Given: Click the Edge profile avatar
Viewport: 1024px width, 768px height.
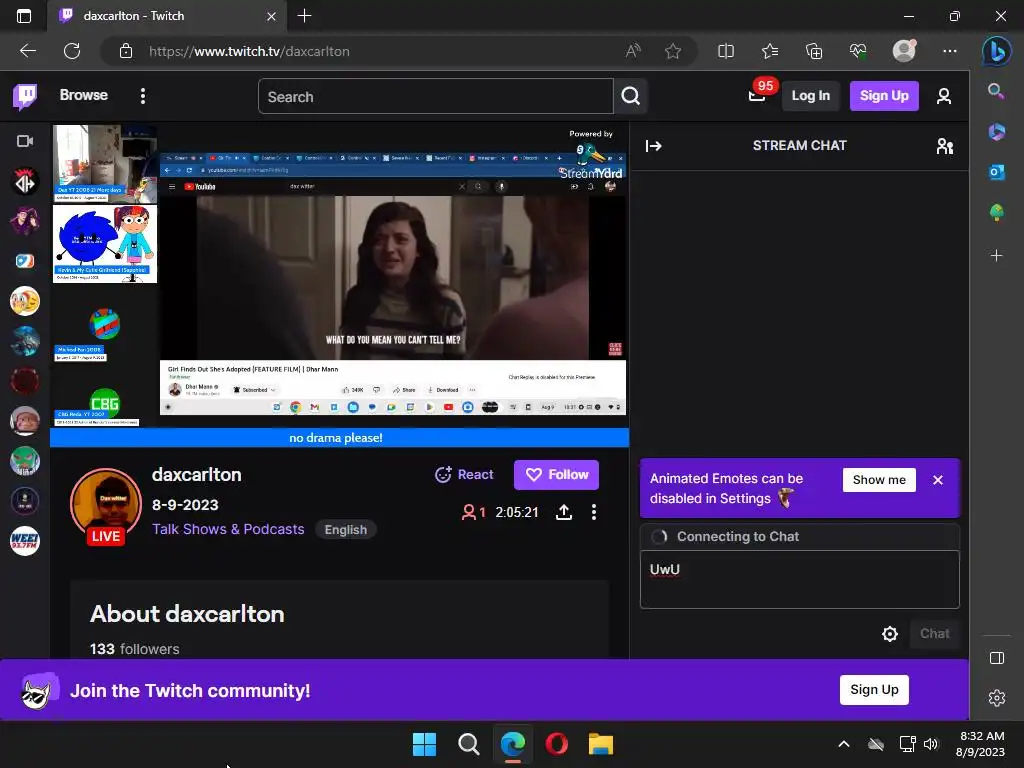Looking at the screenshot, I should (904, 51).
